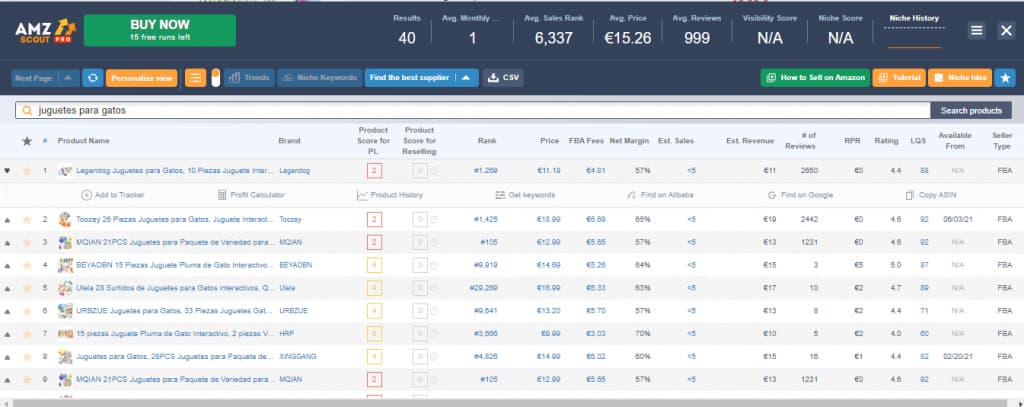Collapse the Legendog row details
1024x407 pixels.
click(7, 171)
